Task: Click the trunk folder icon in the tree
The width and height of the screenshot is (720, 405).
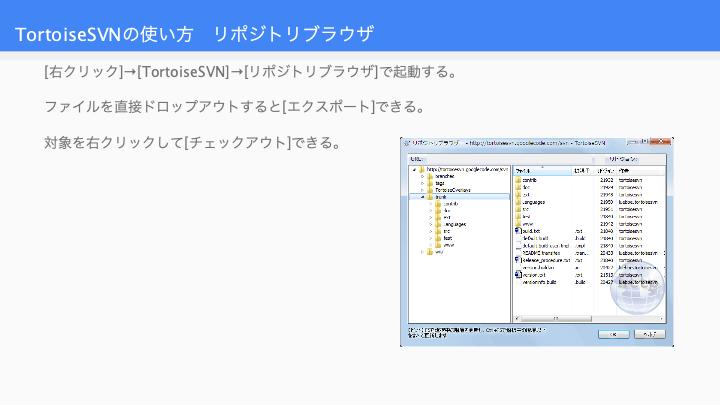Action: tap(430, 197)
